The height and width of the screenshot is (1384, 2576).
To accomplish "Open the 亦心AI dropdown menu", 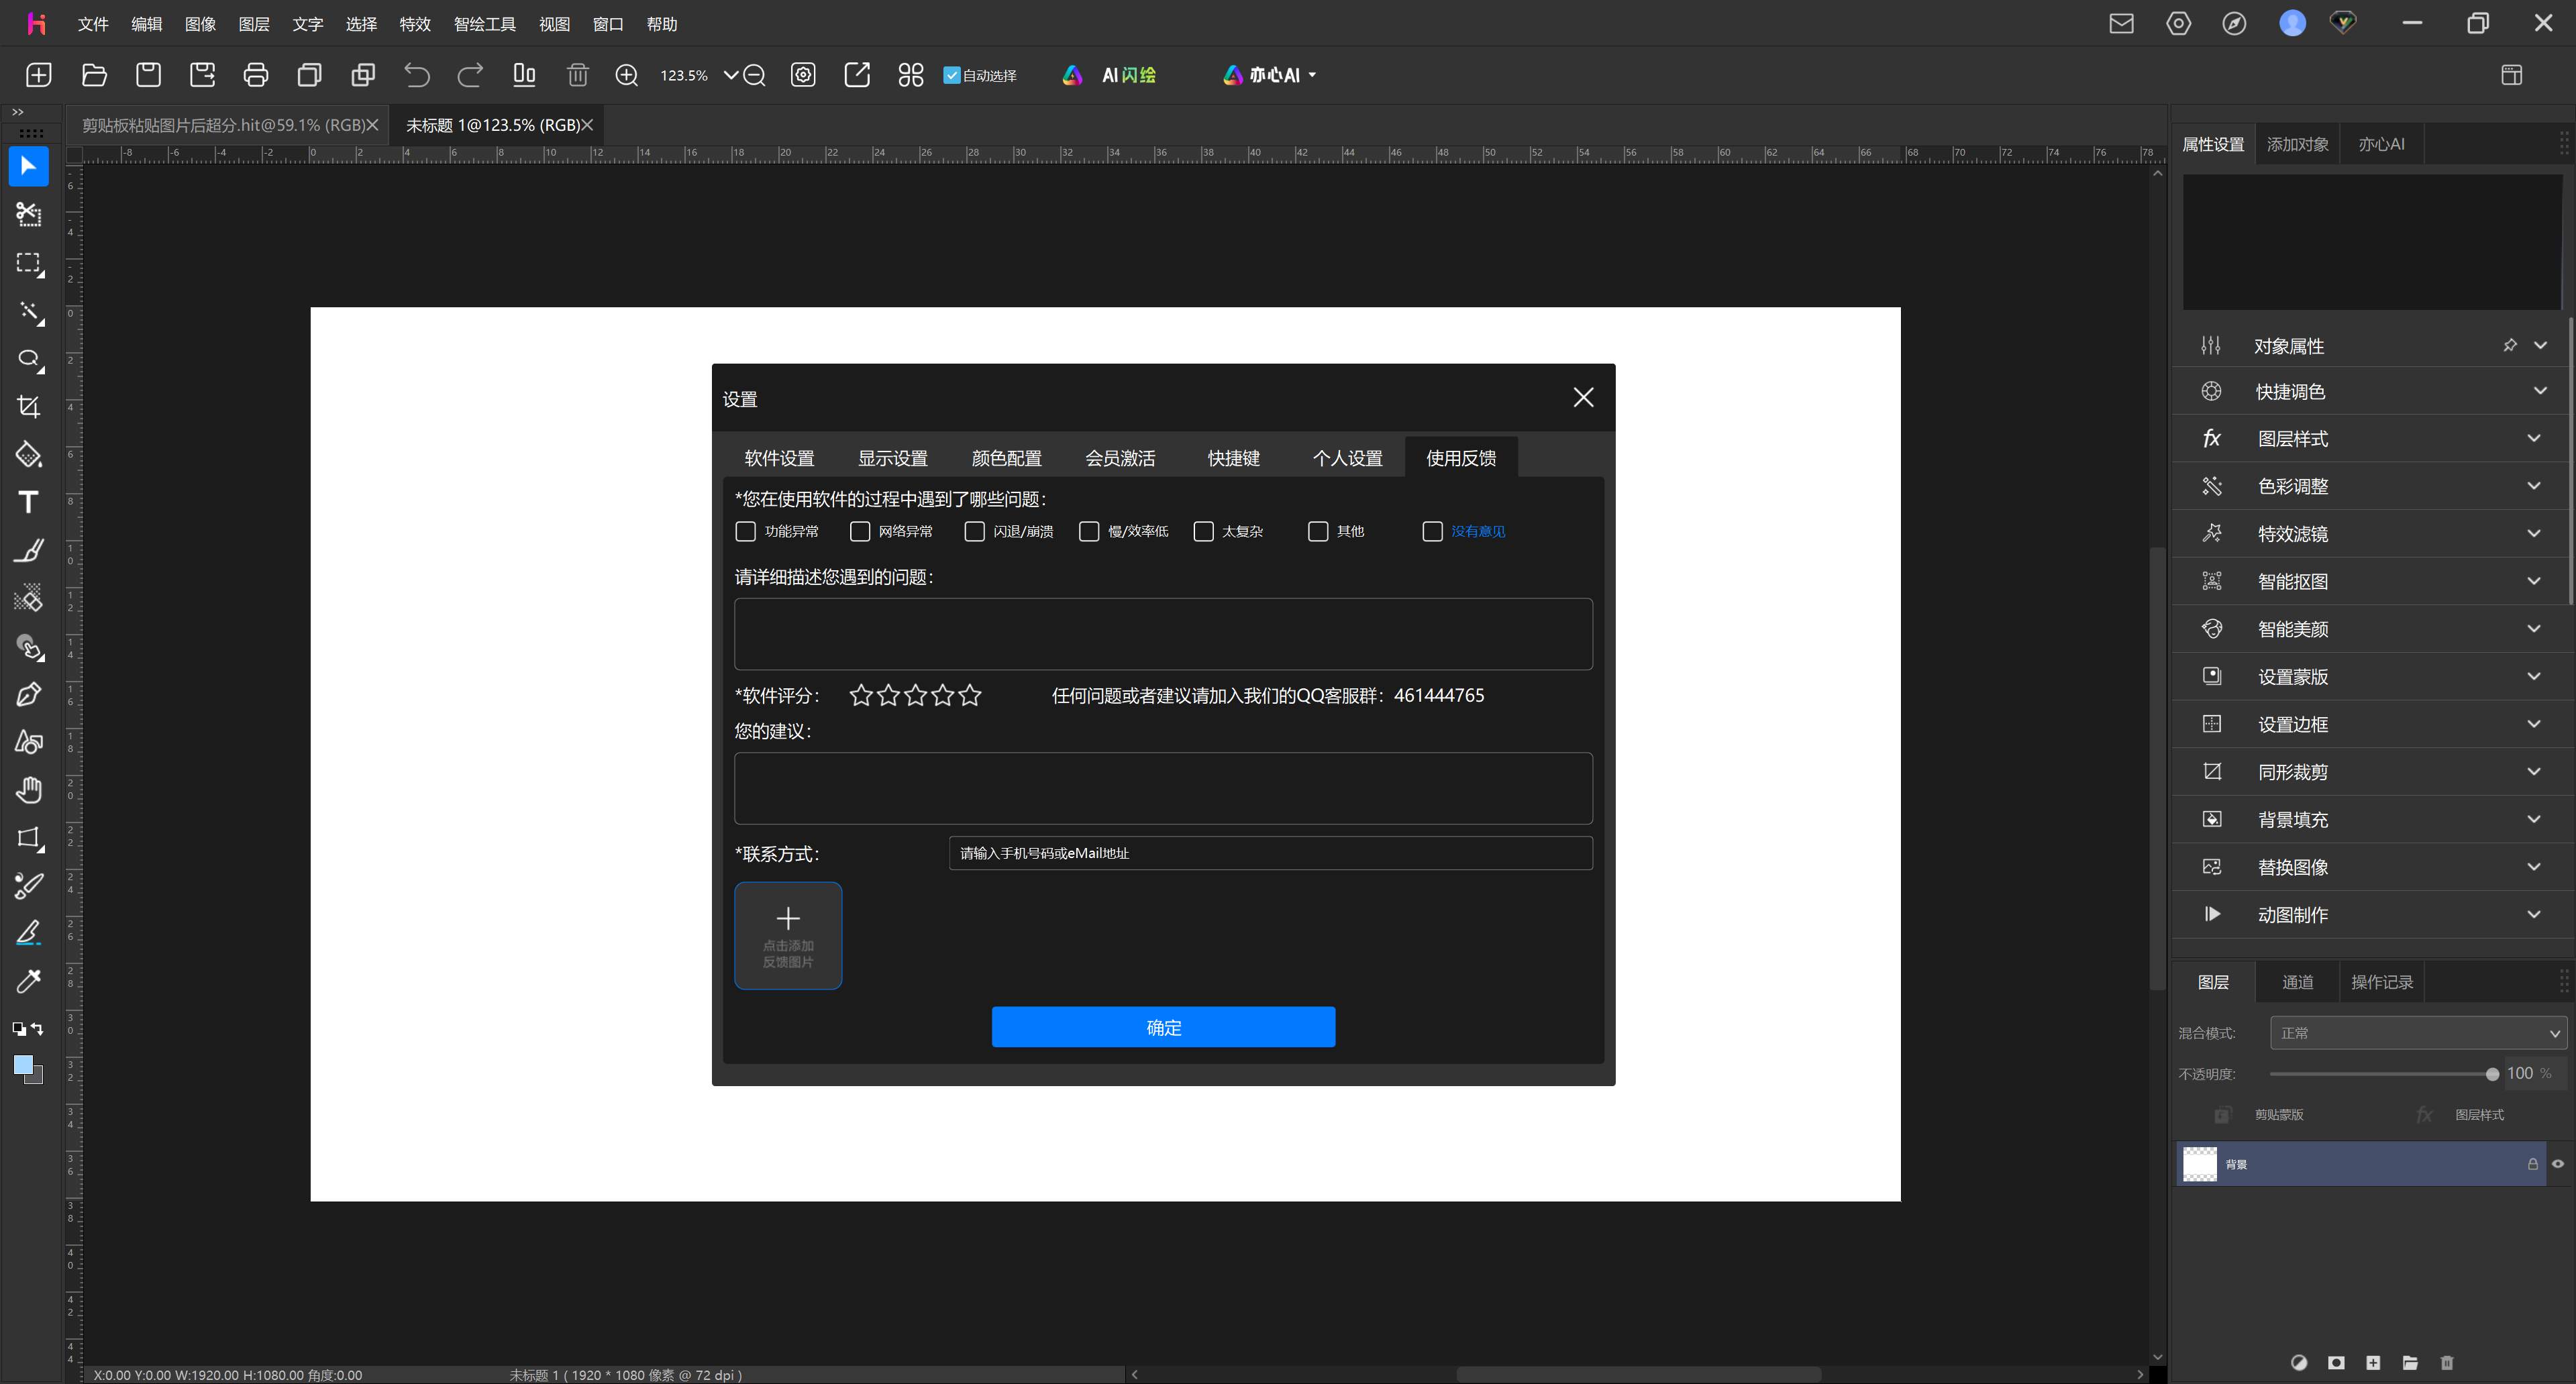I will click(x=1269, y=75).
